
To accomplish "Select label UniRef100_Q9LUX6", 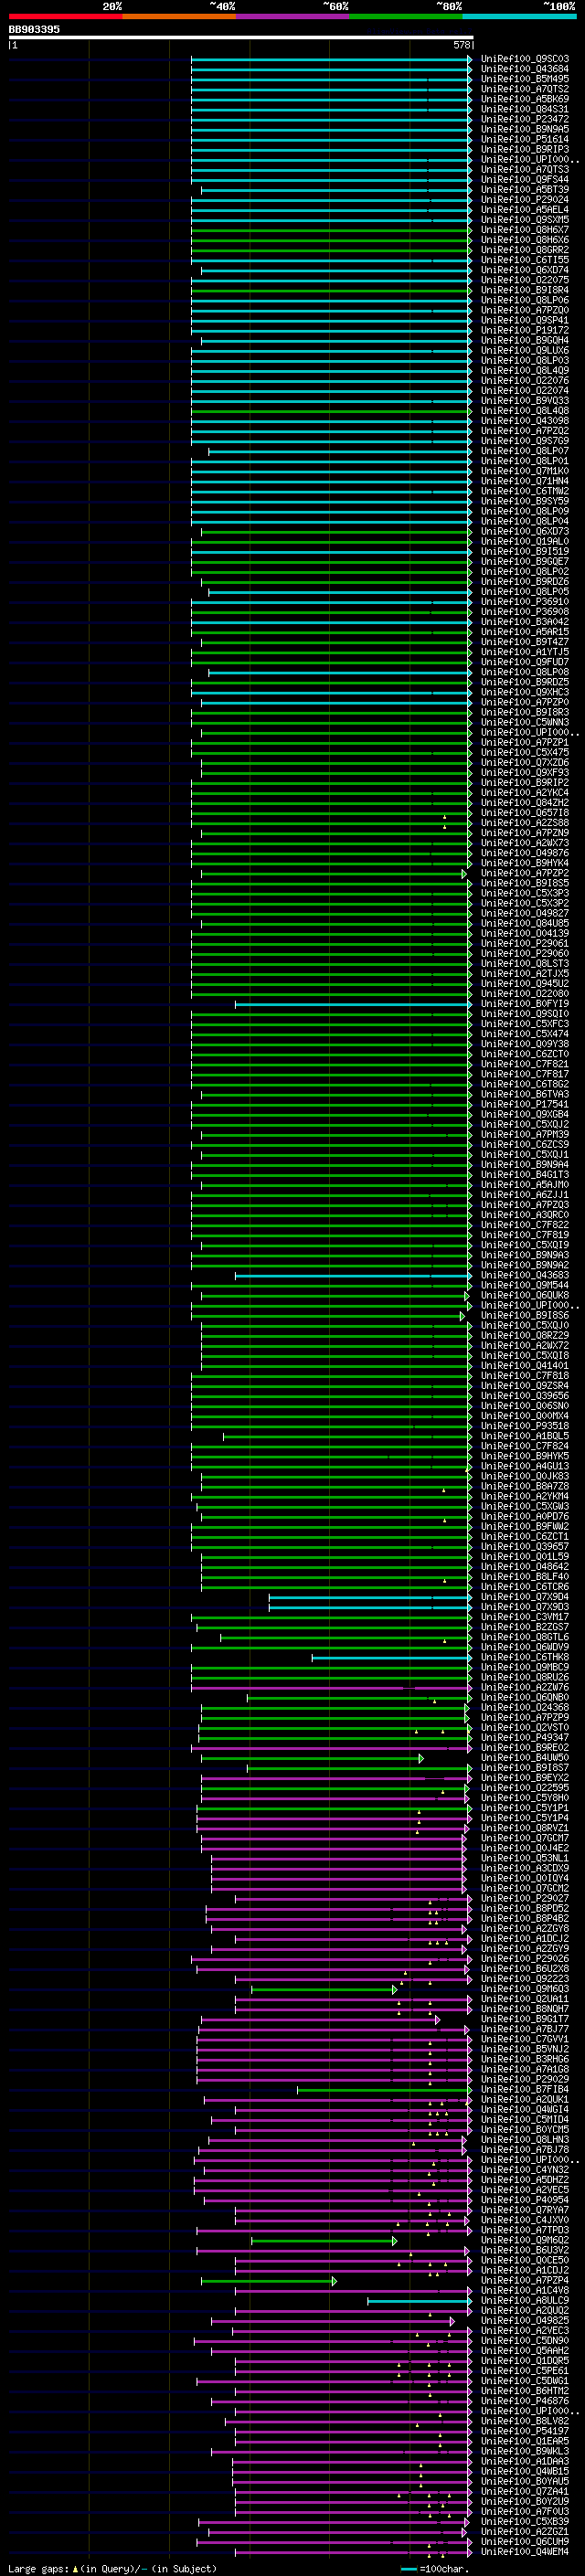I will tap(525, 351).
